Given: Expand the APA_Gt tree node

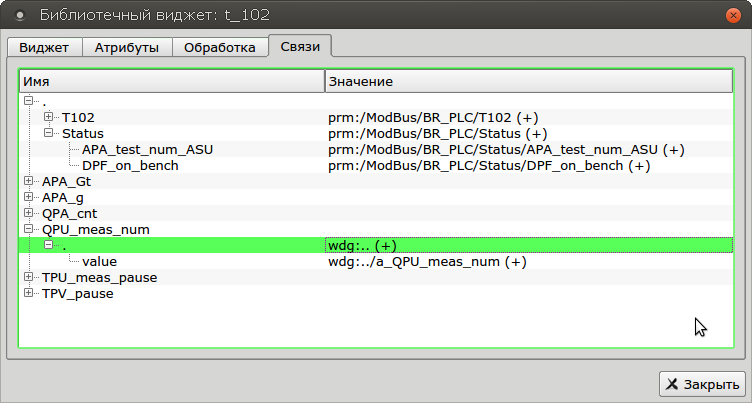Looking at the screenshot, I should point(28,182).
